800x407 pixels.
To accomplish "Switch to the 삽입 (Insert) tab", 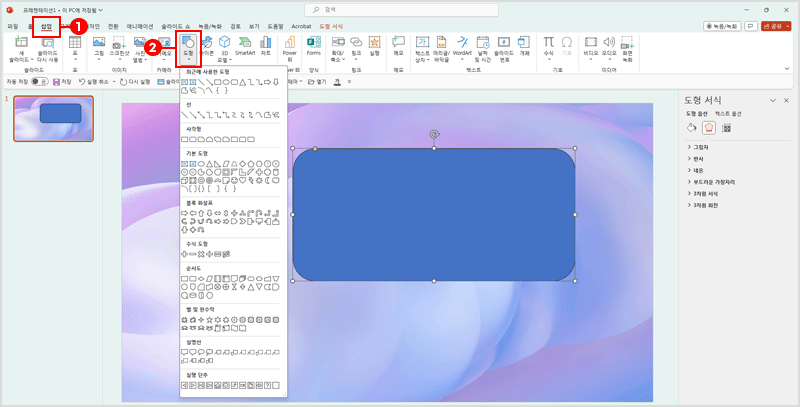I will click(x=46, y=26).
